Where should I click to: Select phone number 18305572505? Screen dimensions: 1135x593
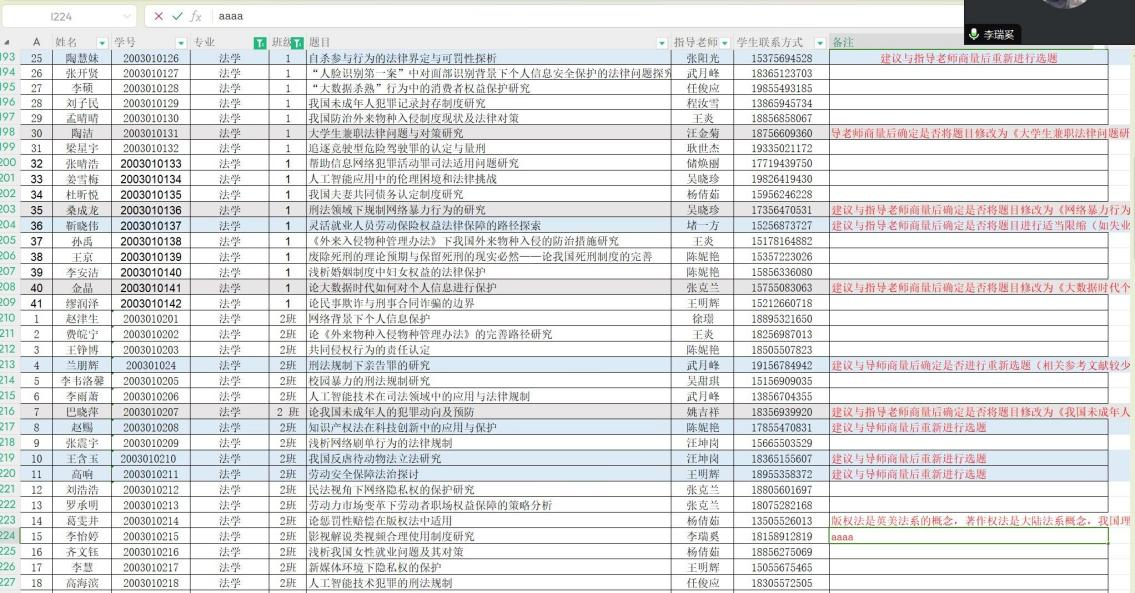781,583
